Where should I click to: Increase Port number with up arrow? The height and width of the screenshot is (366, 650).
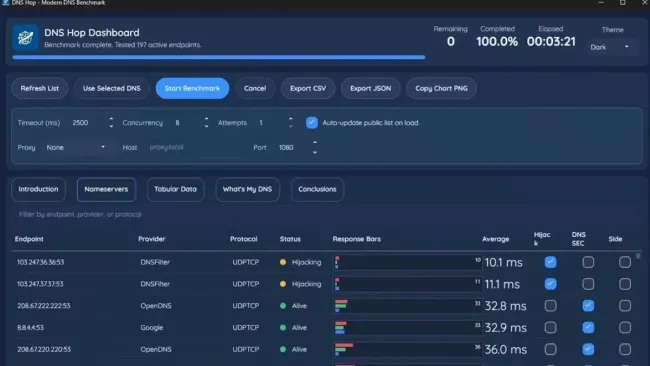(315, 142)
